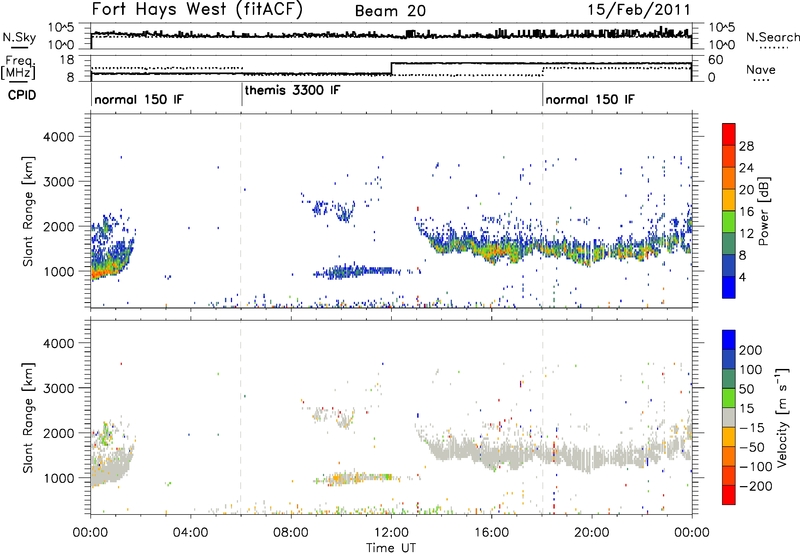Image resolution: width=800 pixels, height=554 pixels.
Task: Click the '60' Nave axis value
Action: click(716, 60)
